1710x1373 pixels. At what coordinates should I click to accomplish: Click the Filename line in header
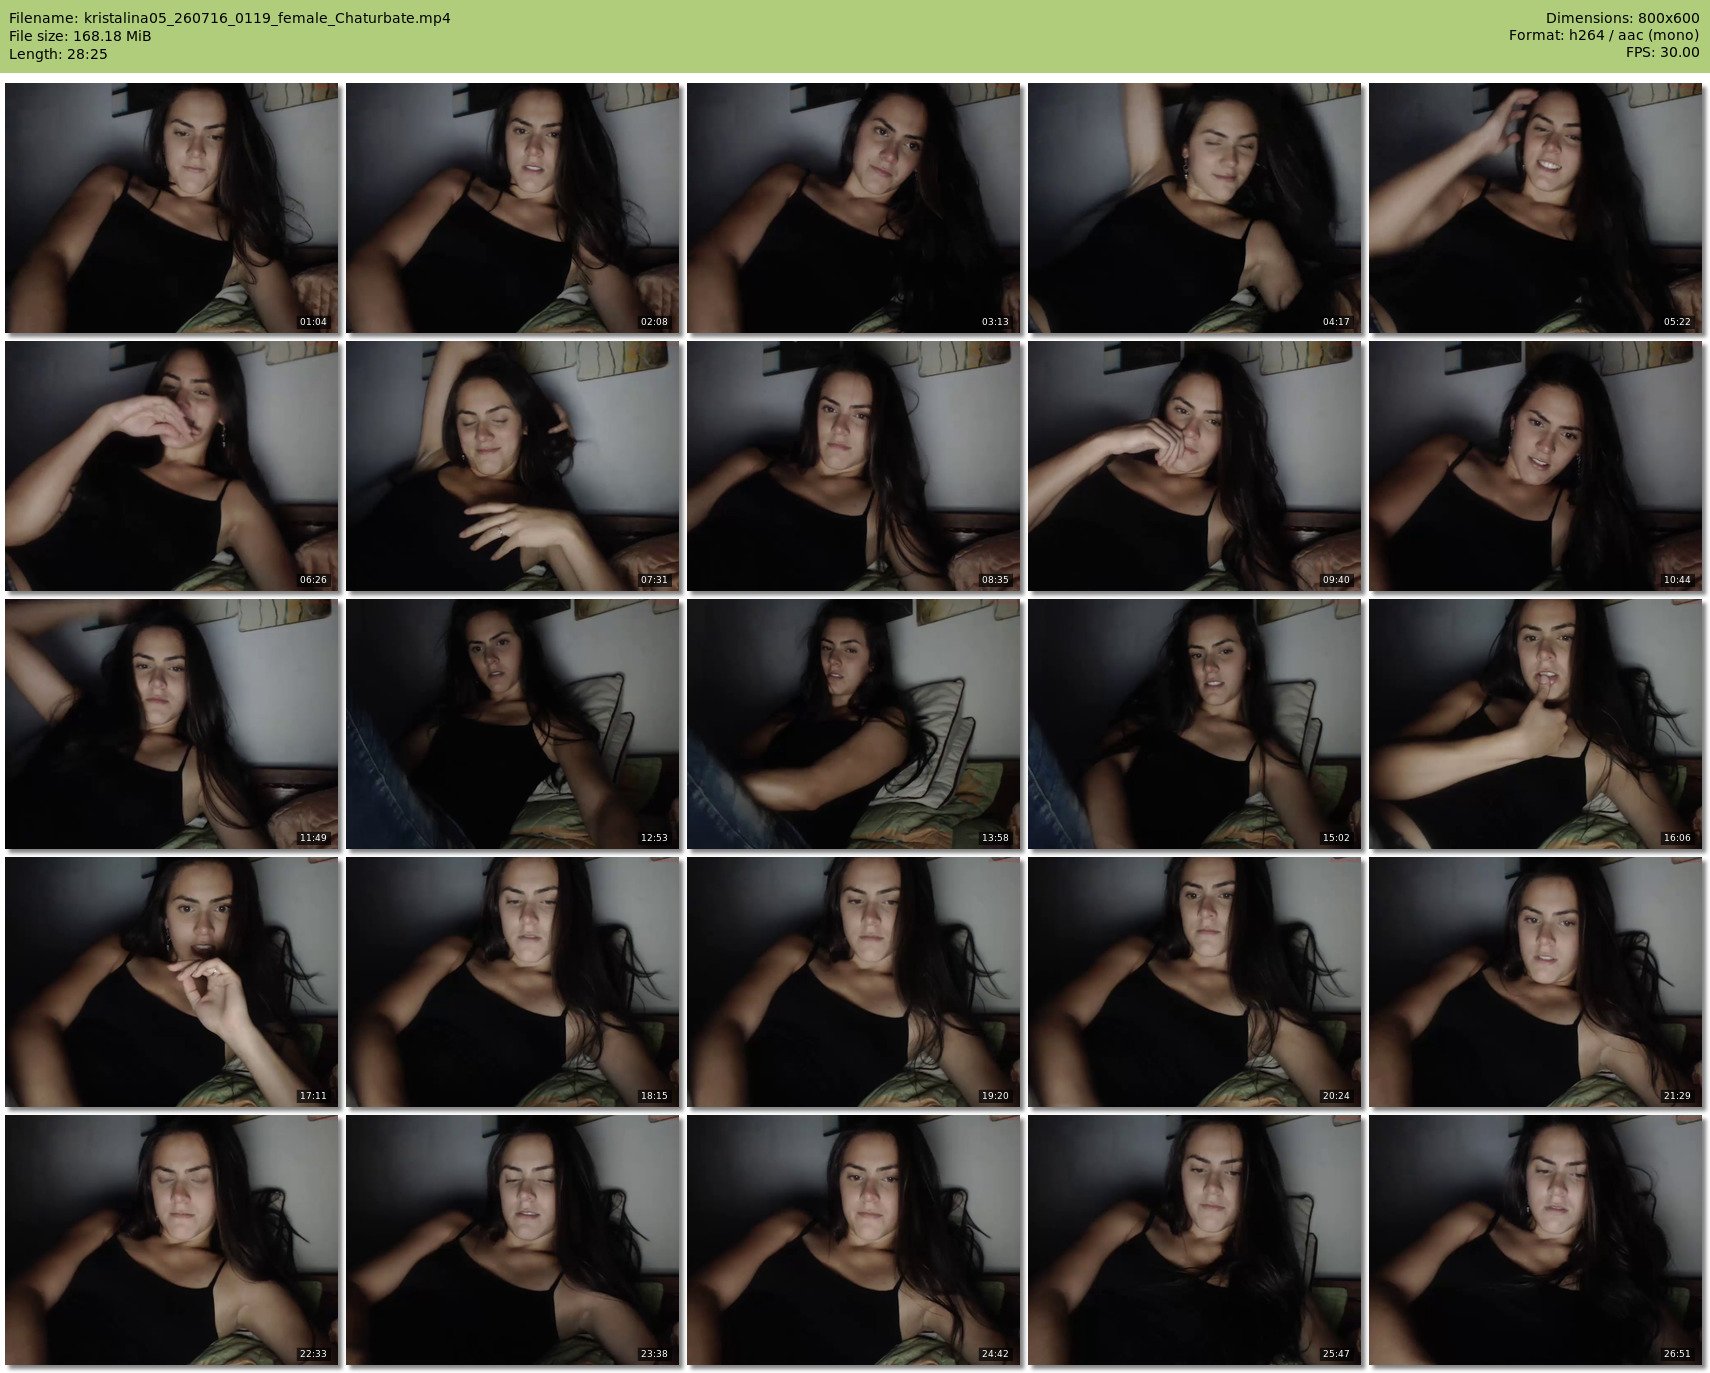coord(230,18)
